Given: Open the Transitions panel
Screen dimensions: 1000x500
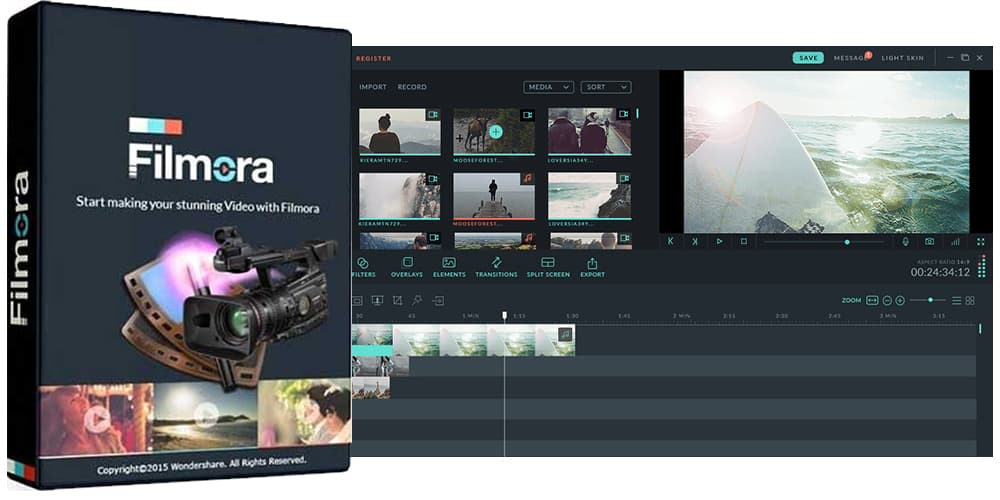Looking at the screenshot, I should point(496,267).
